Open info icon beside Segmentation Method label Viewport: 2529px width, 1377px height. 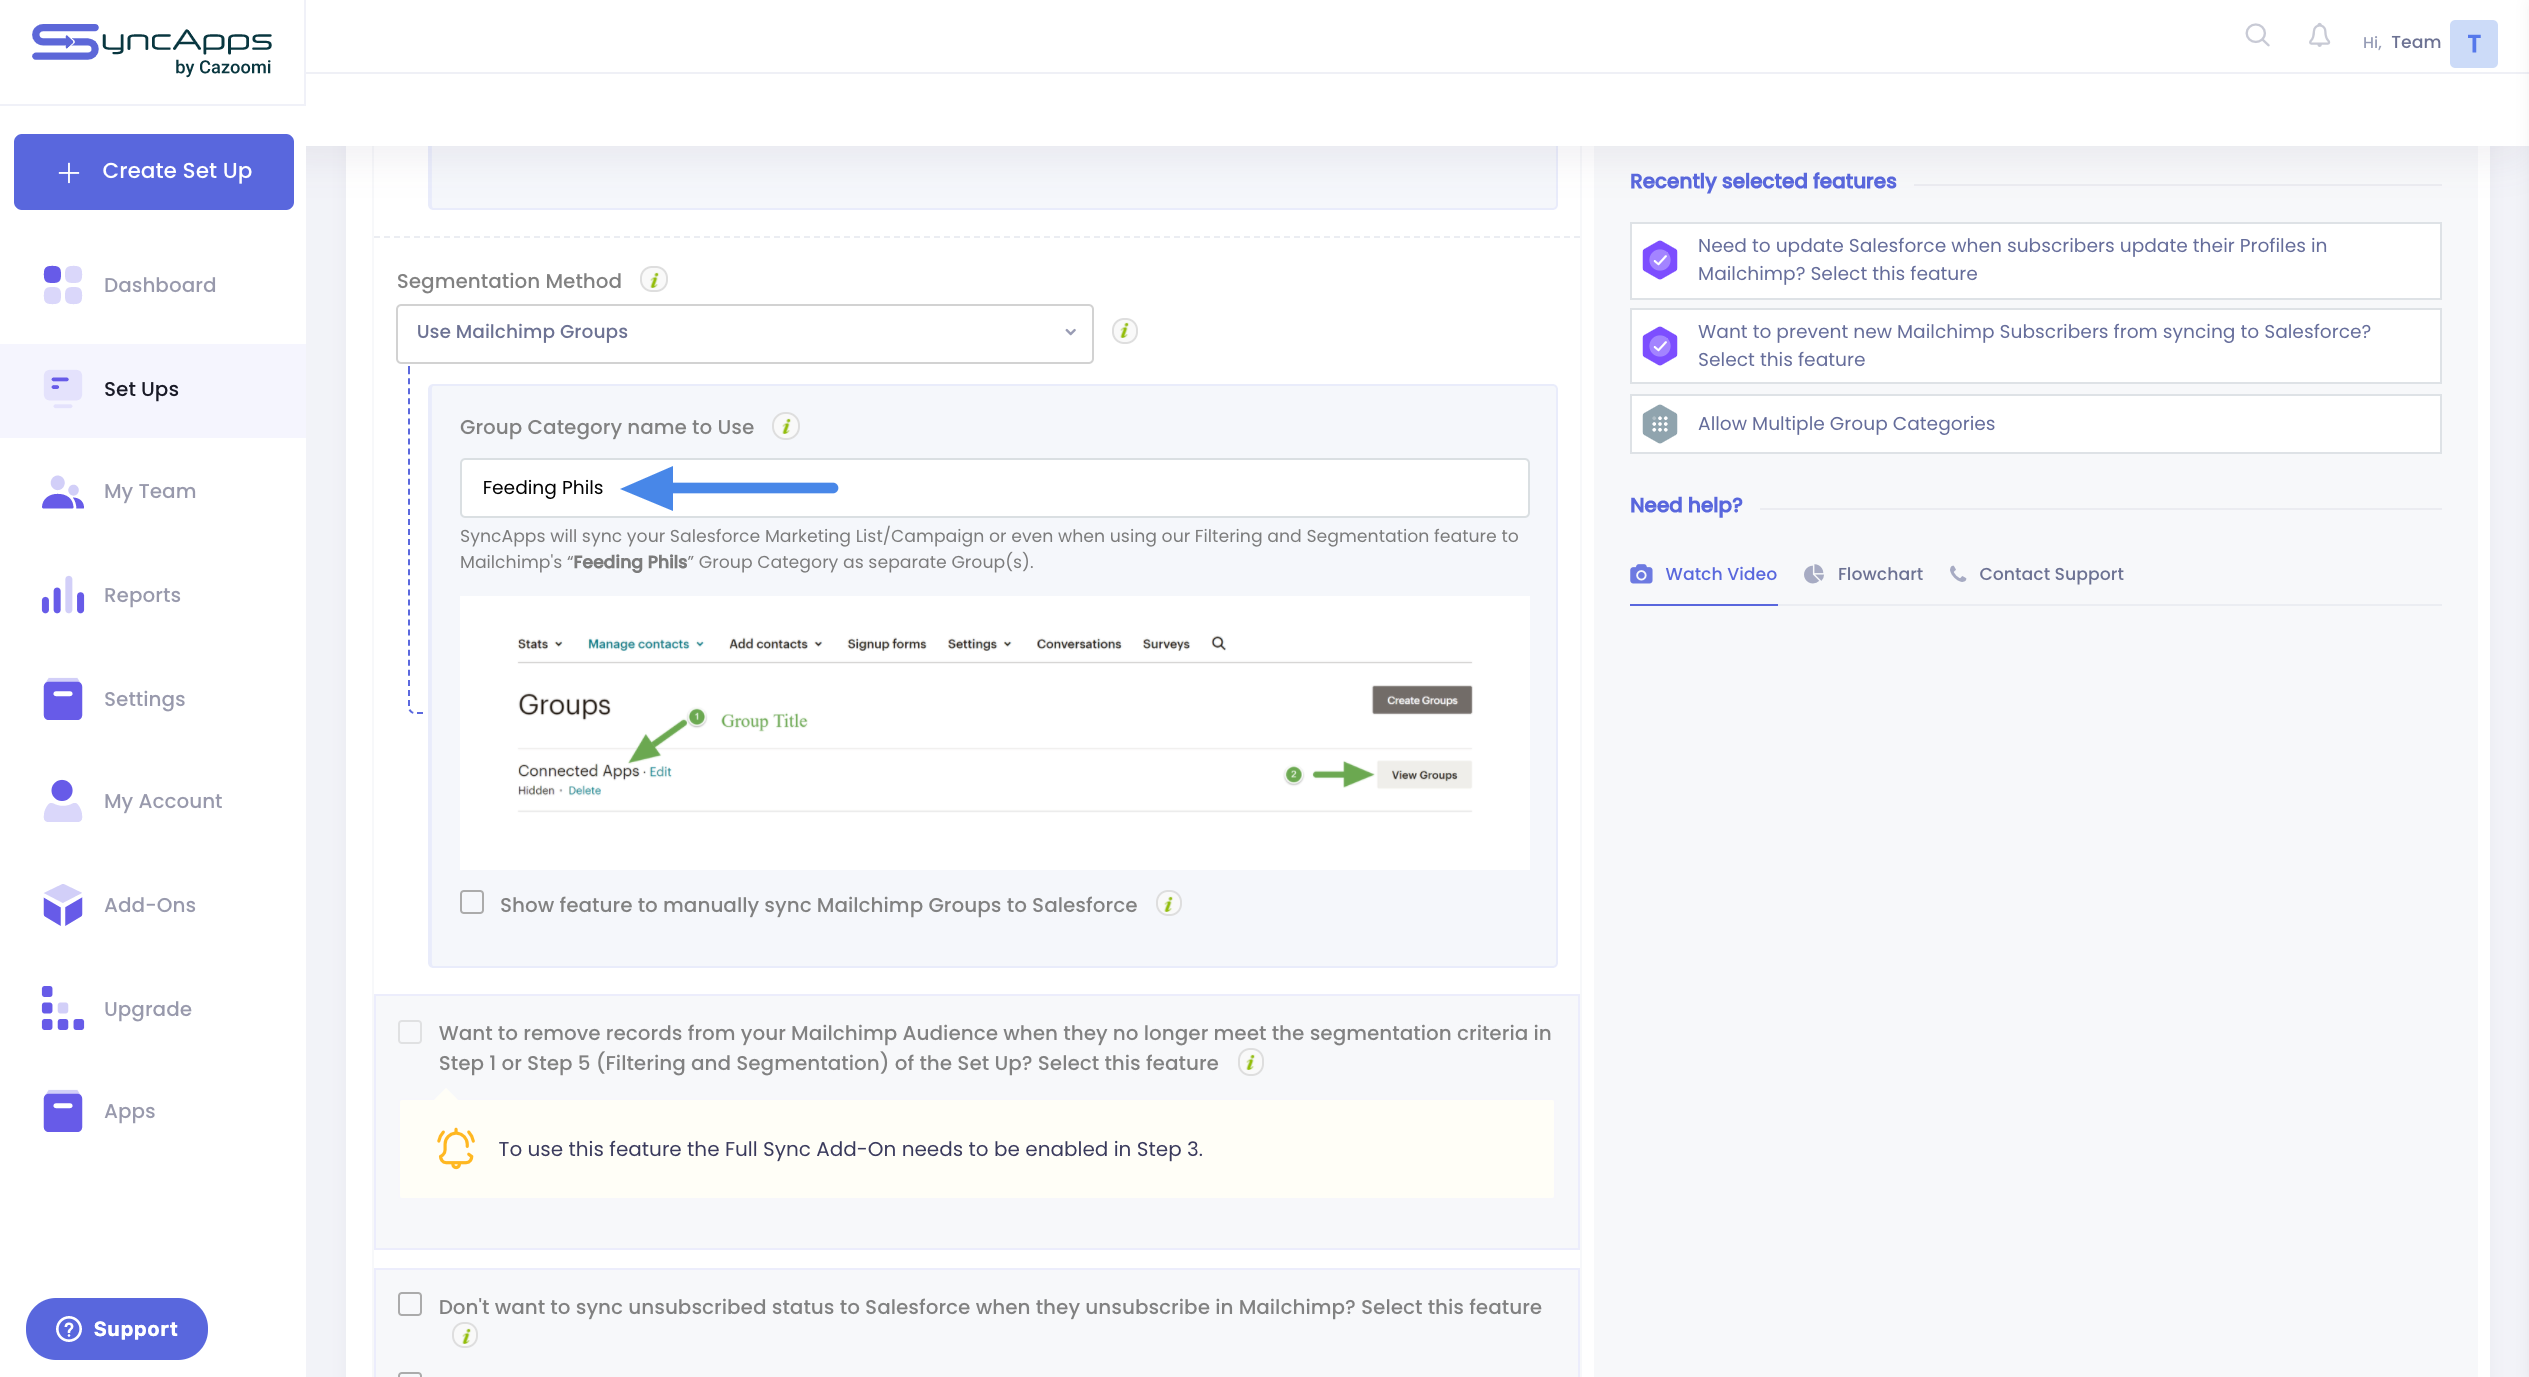(654, 280)
